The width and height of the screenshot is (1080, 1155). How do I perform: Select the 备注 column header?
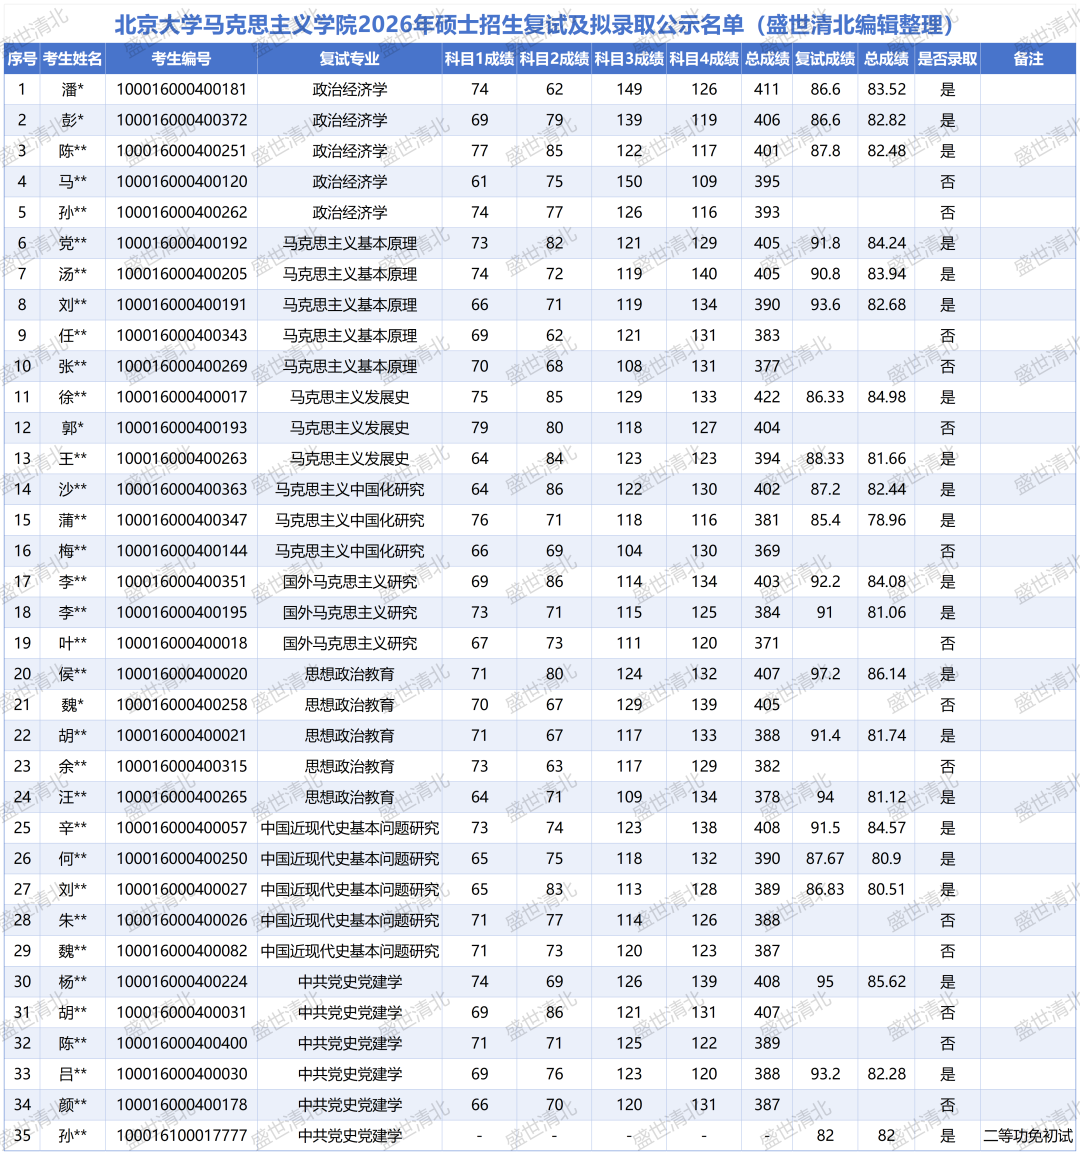1028,59
